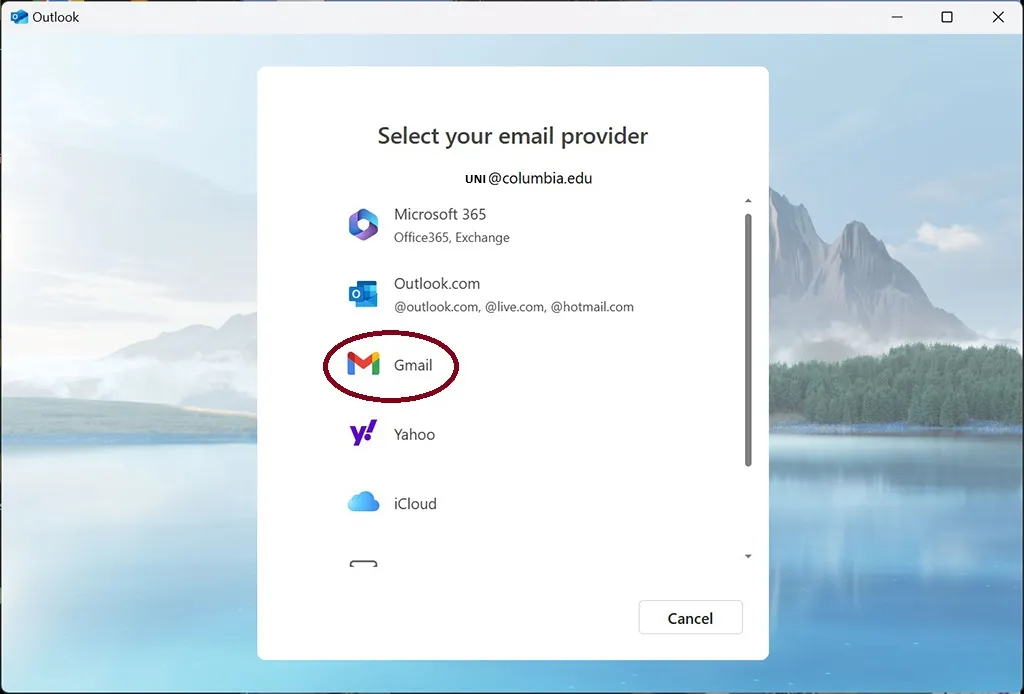Select the iCloud provider label

click(415, 503)
